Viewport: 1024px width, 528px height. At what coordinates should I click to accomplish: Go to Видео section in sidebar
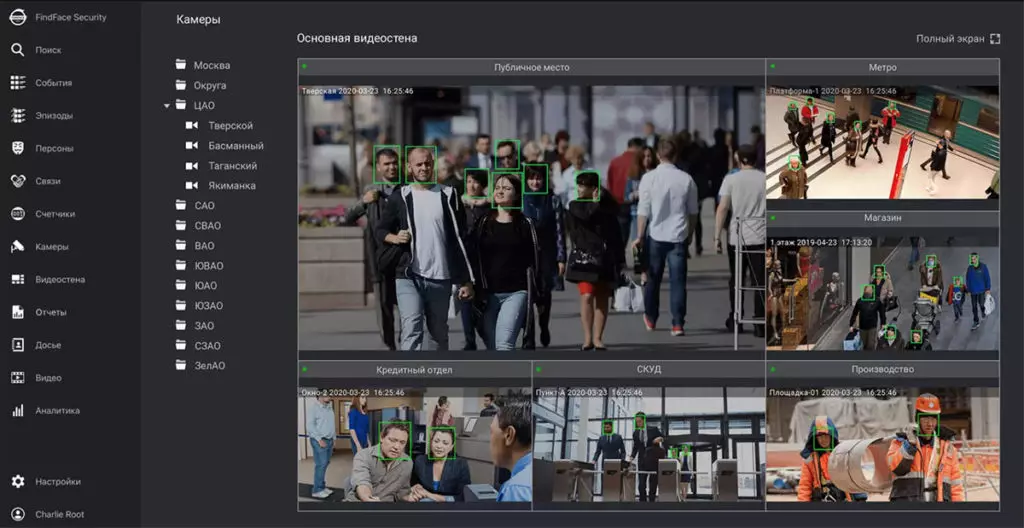click(x=47, y=378)
